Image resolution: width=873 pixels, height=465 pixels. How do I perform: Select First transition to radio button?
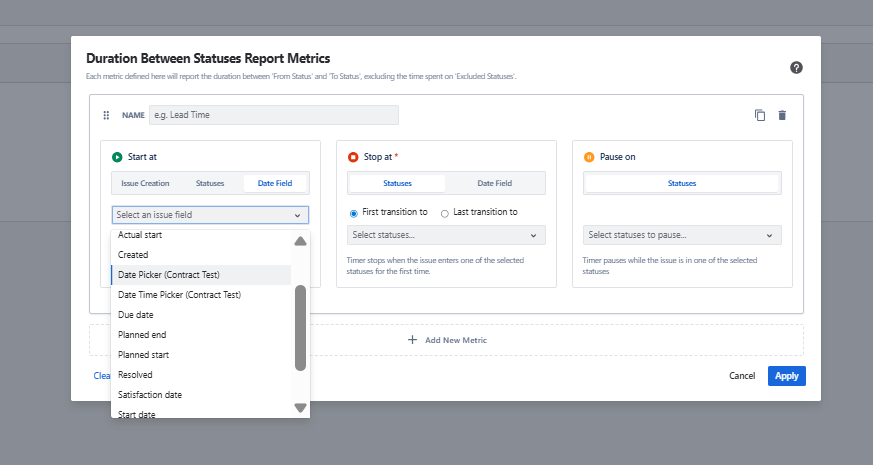pos(353,212)
